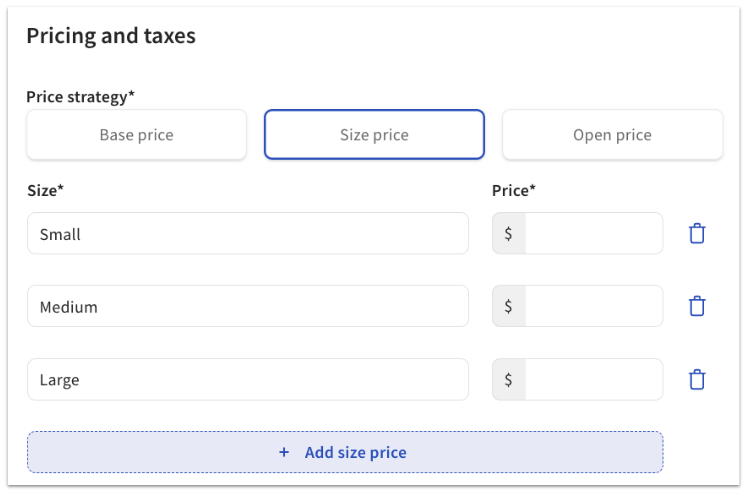Focus the Medium size name field

pos(247,307)
